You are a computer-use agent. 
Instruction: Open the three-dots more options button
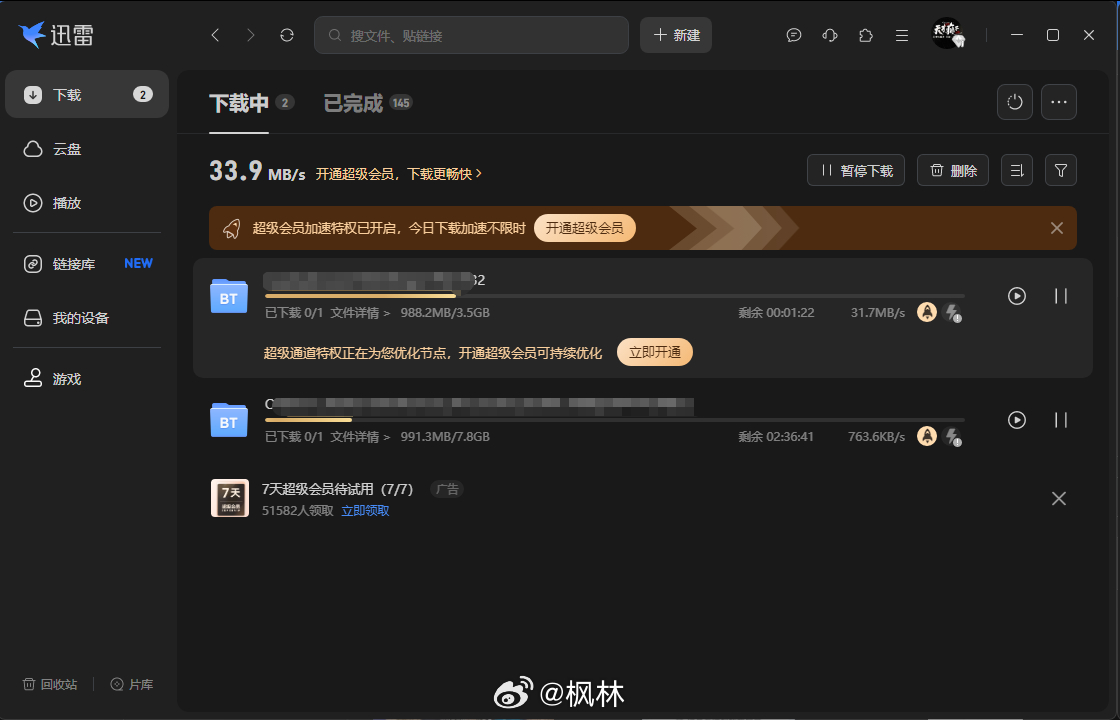tap(1059, 102)
